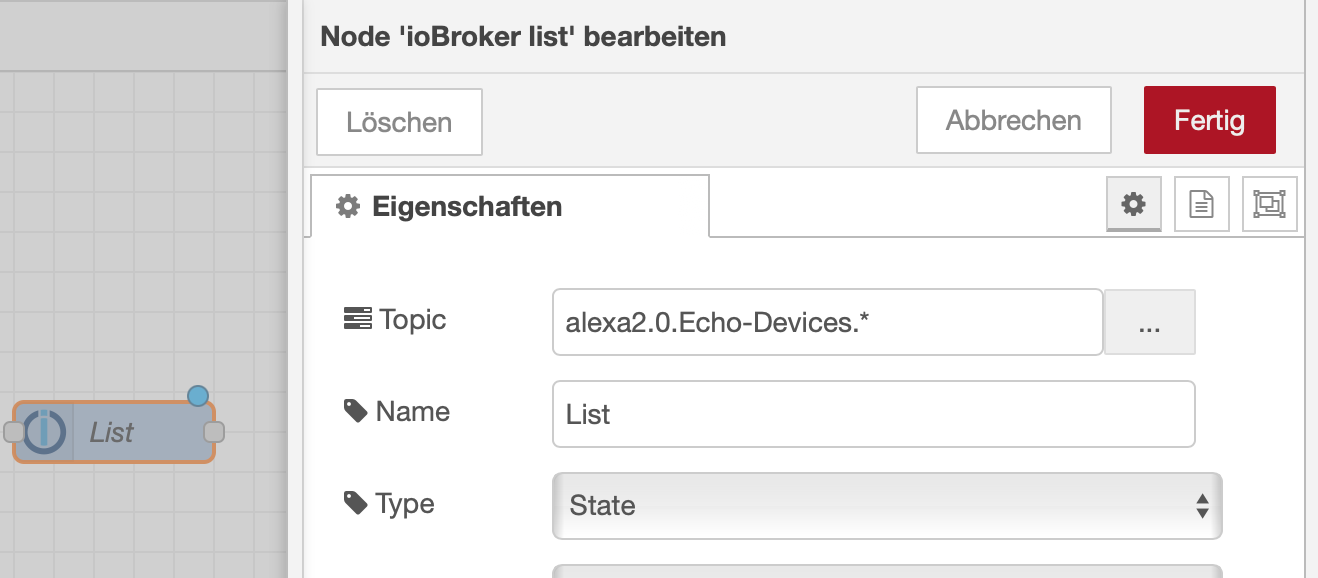Click the List node's output port
Image resolution: width=1318 pixels, height=578 pixels.
click(x=214, y=432)
